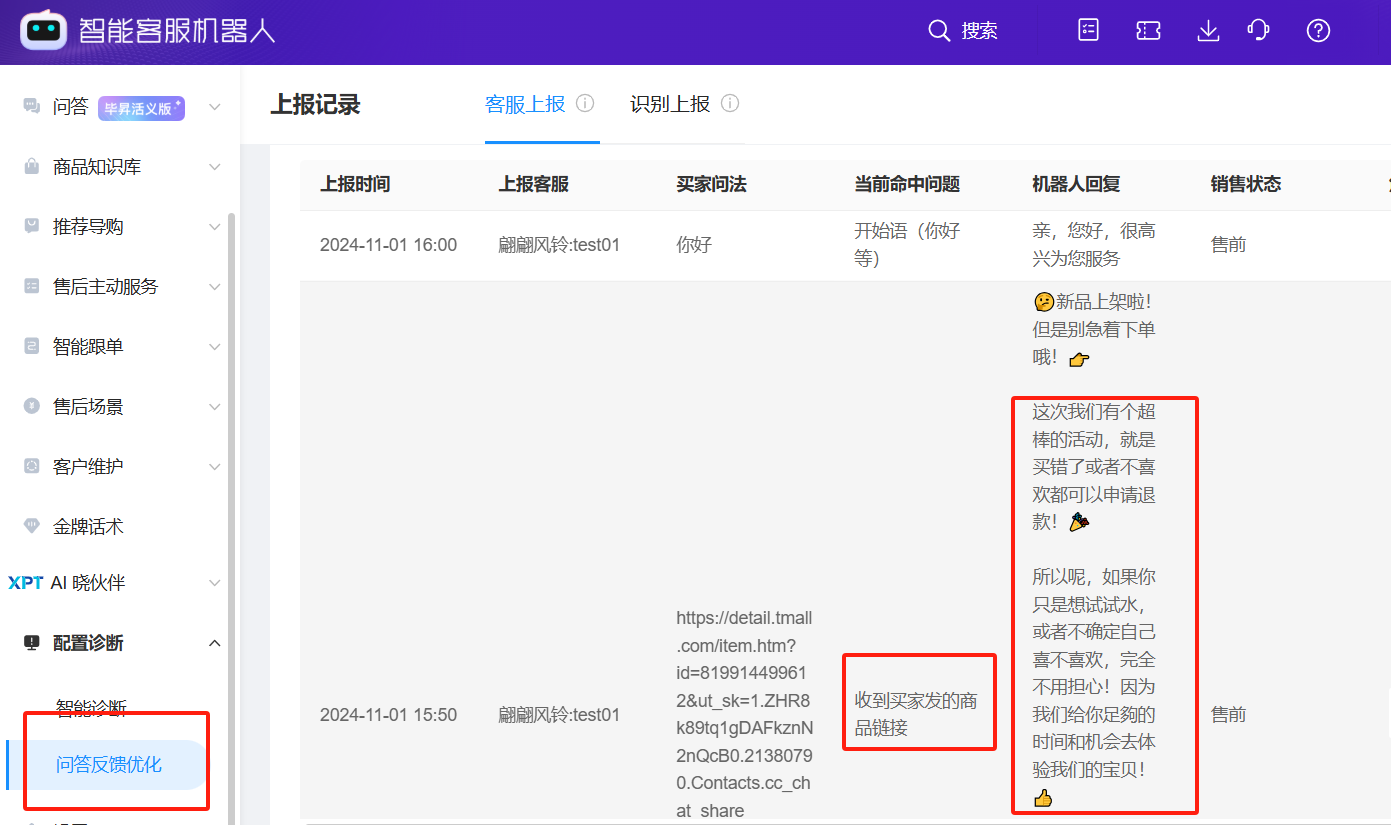Open the 金牌话术 menu item

click(x=88, y=526)
